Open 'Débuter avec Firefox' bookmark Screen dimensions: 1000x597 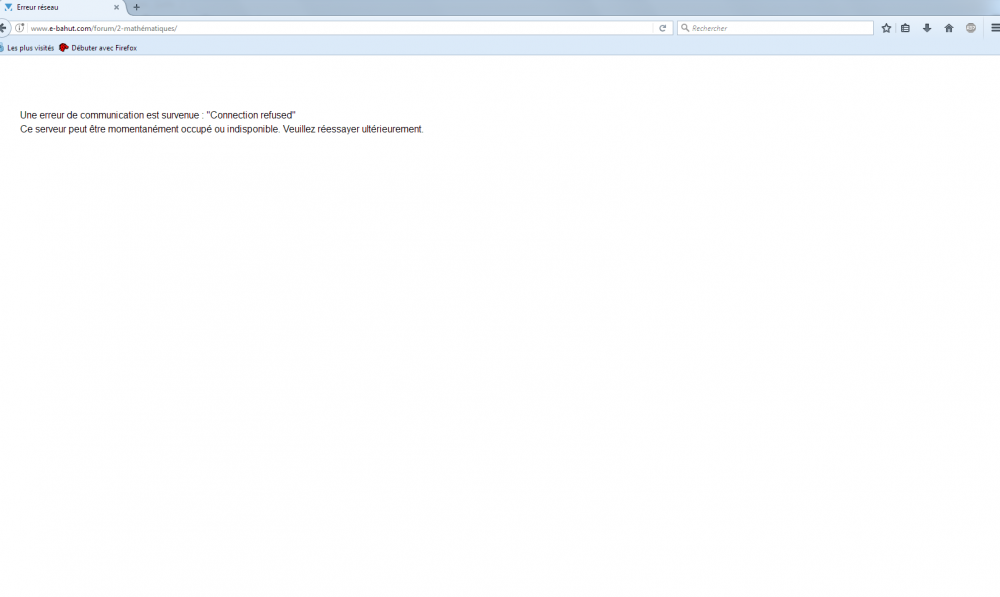pyautogui.click(x=103, y=48)
